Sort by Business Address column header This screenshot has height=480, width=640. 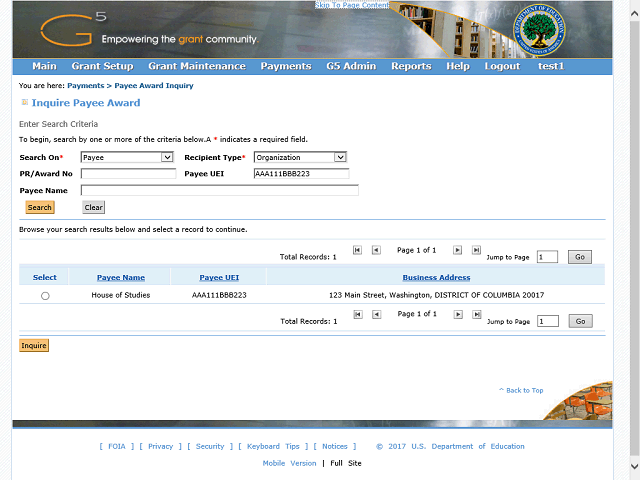pyautogui.click(x=436, y=278)
